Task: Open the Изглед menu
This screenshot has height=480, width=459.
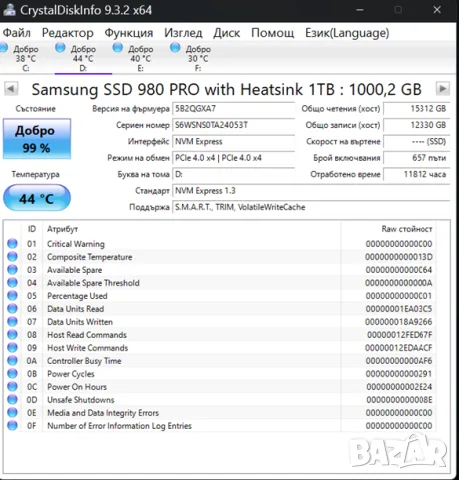Action: [183, 33]
